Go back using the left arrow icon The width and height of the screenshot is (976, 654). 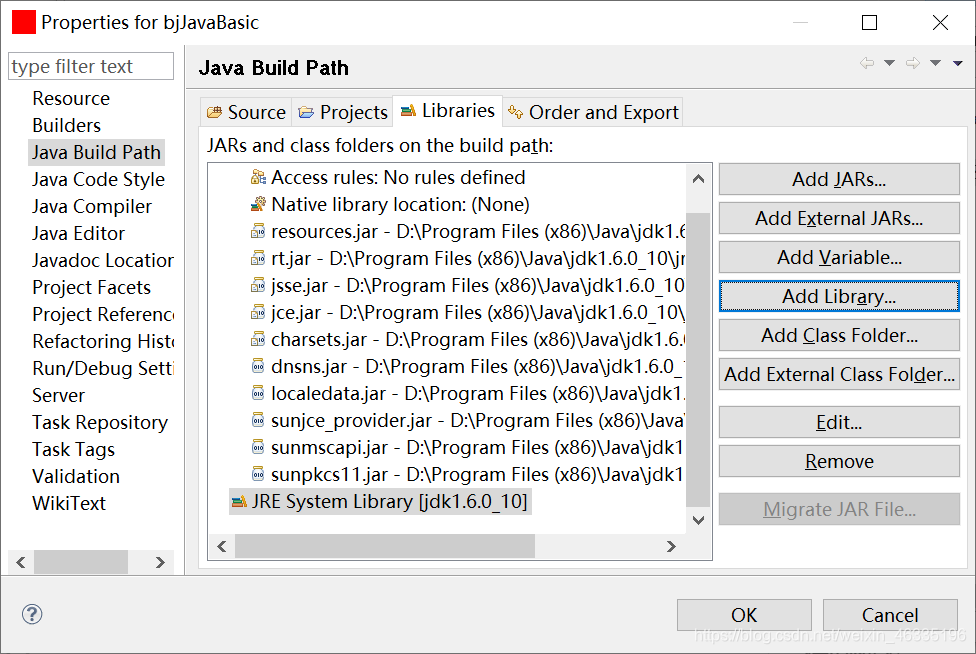866,63
